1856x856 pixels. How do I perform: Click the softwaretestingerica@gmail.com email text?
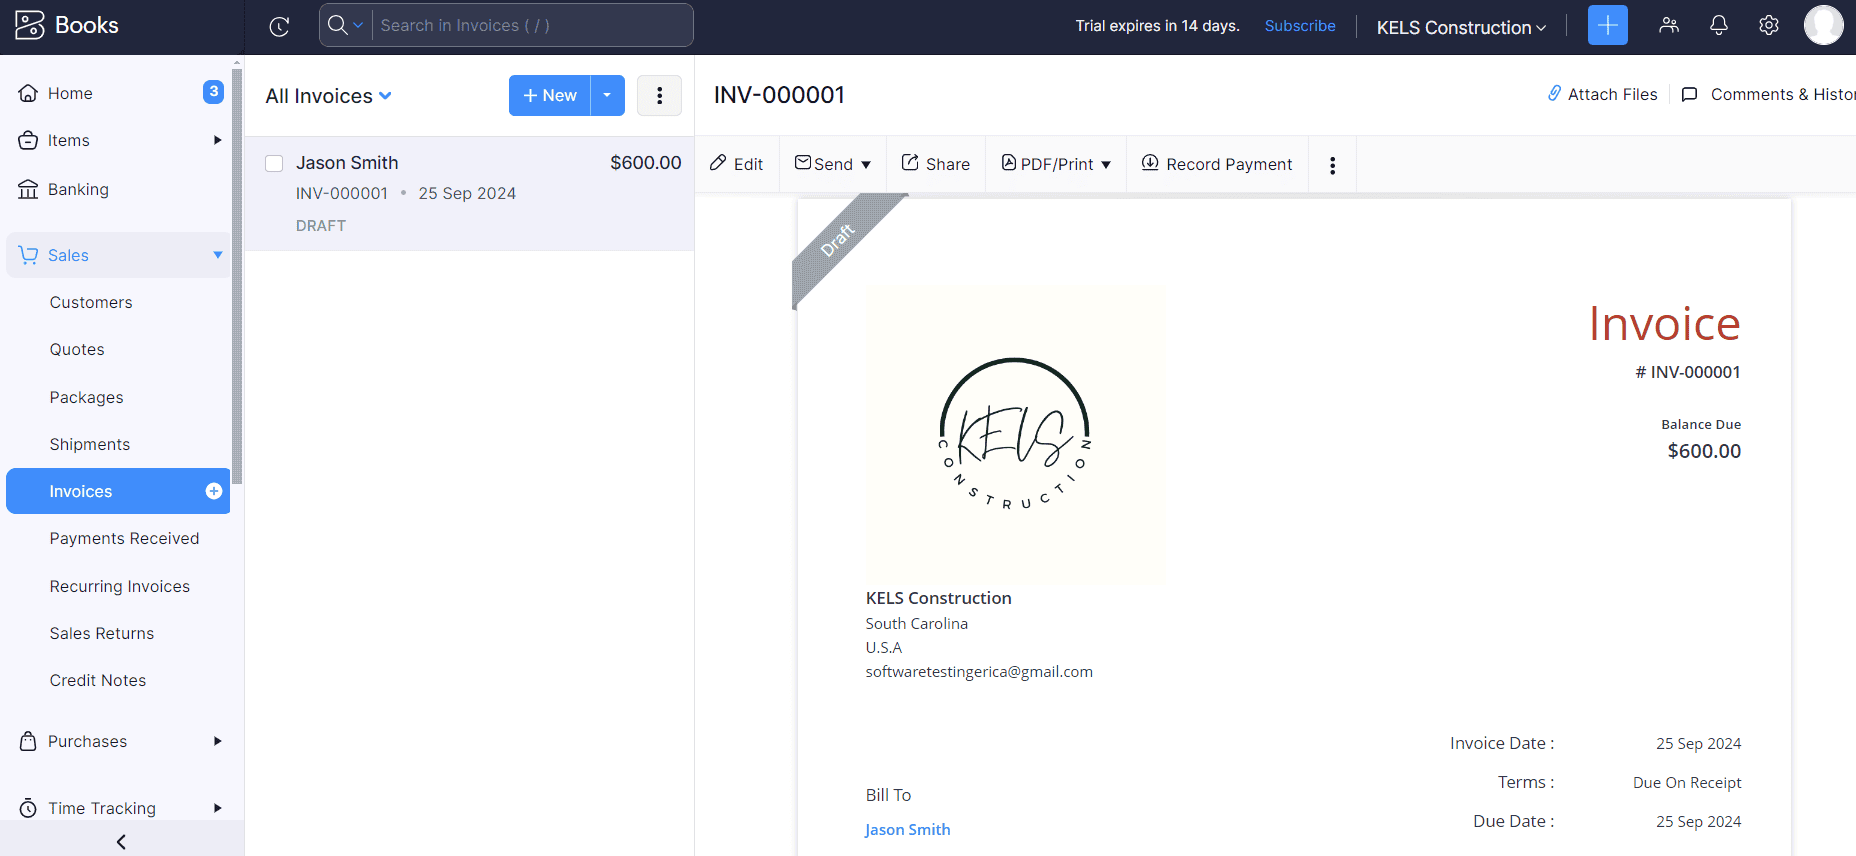tap(979, 672)
